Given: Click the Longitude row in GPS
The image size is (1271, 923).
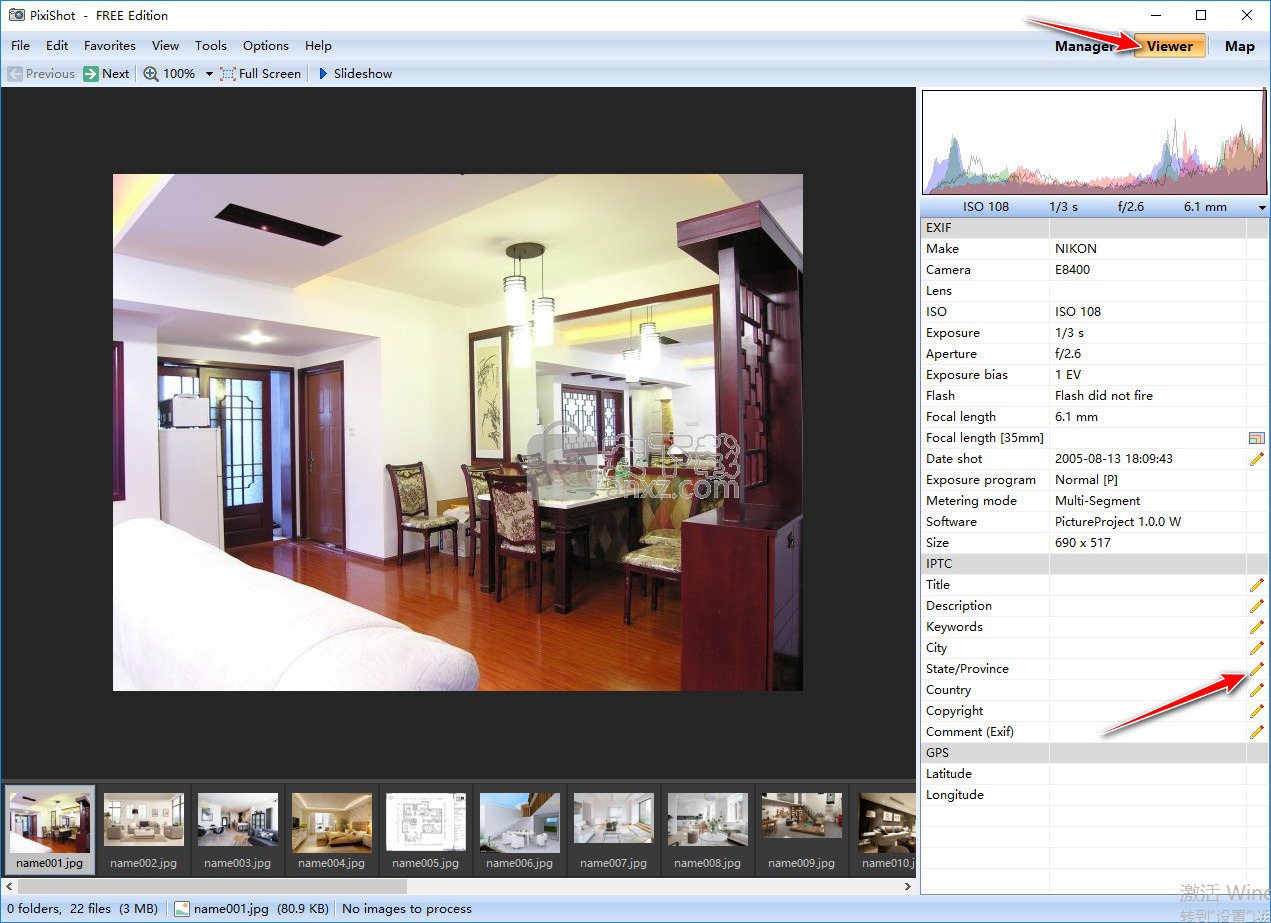Looking at the screenshot, I should point(1094,795).
